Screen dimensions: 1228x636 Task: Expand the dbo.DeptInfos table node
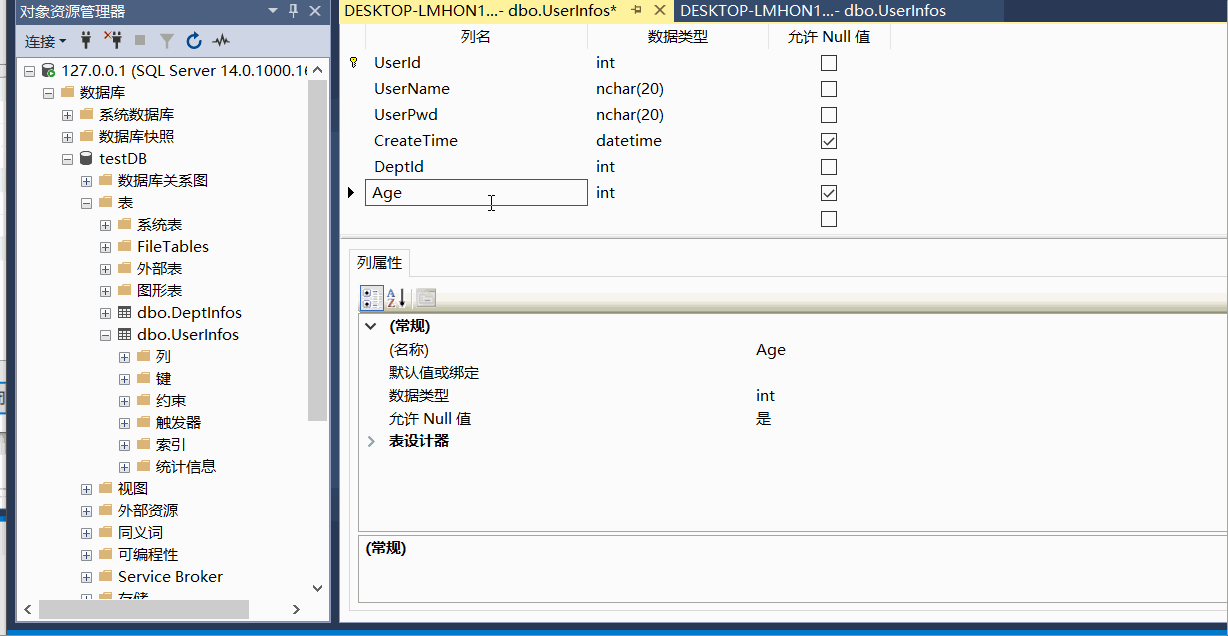[105, 313]
